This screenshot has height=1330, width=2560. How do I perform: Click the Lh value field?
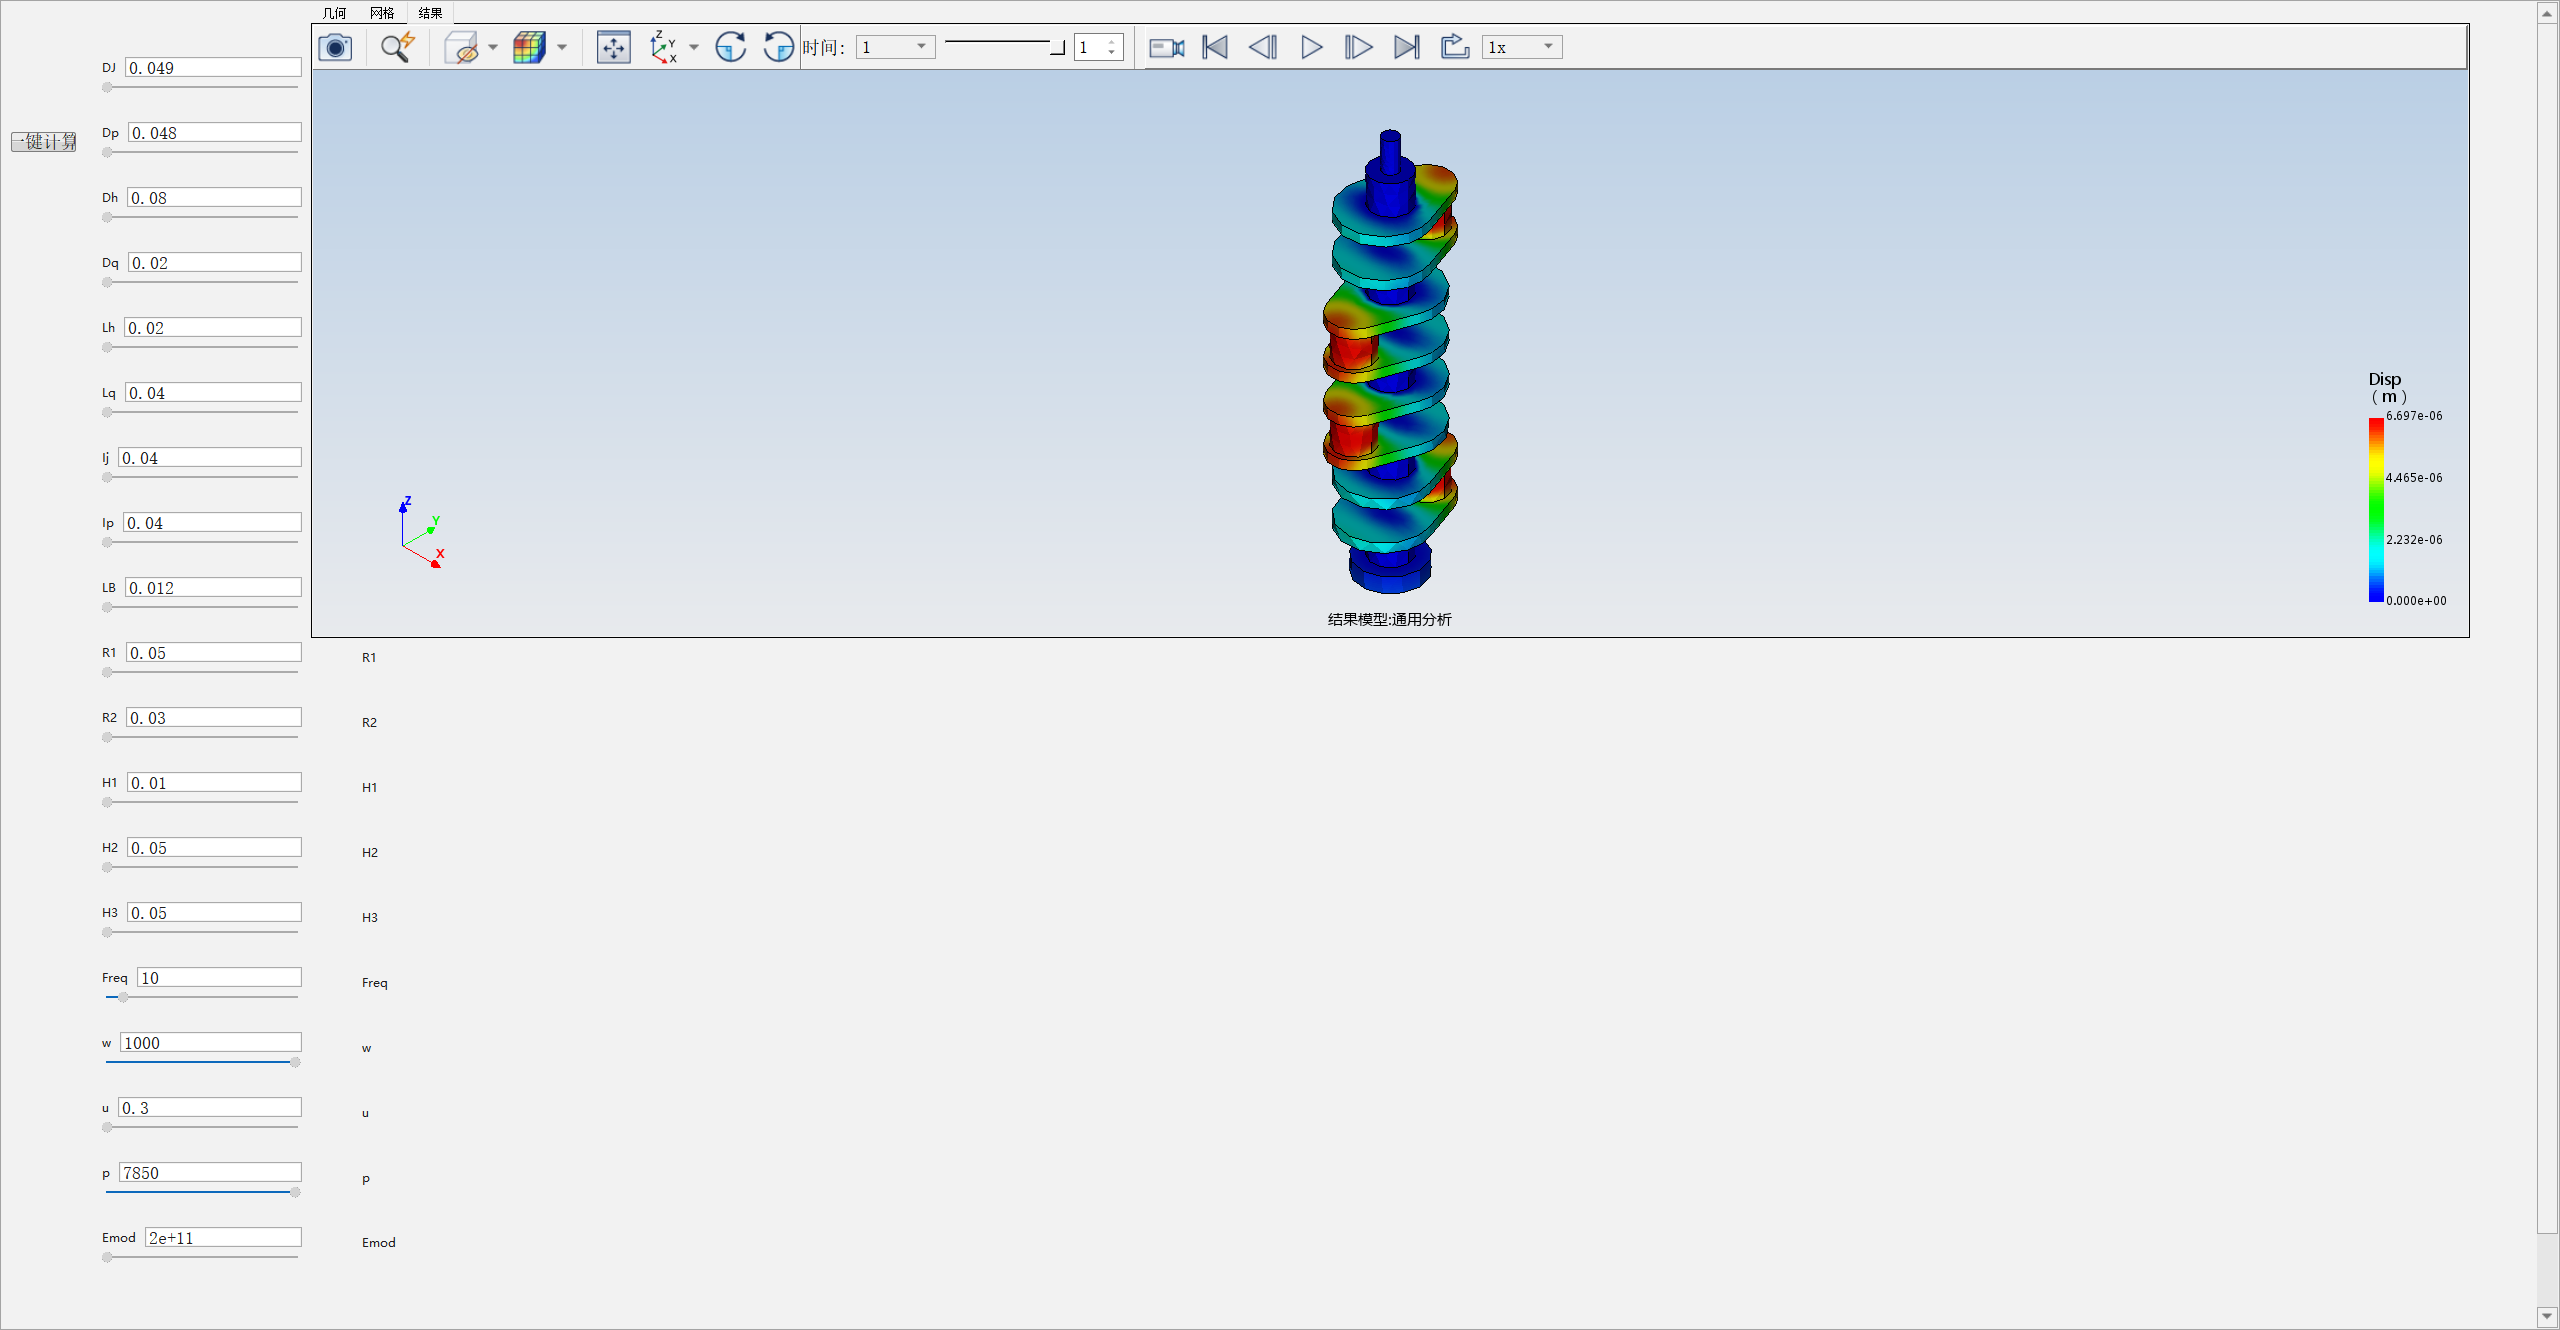212,328
